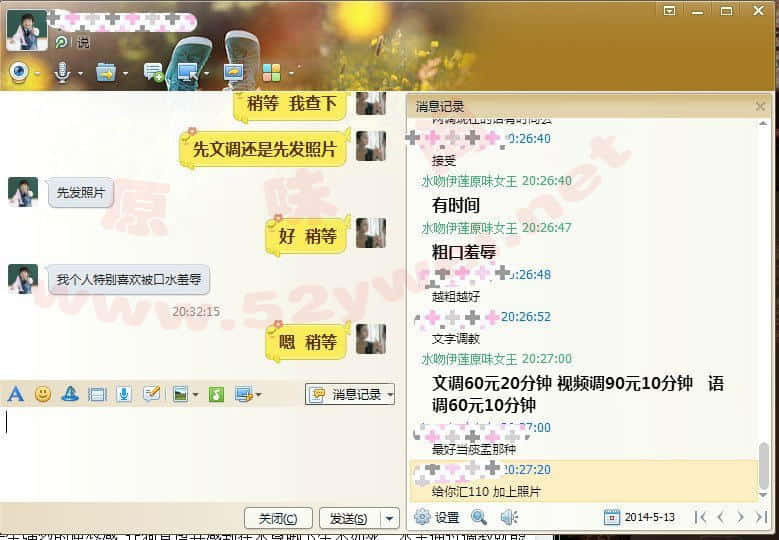Image resolution: width=779 pixels, height=540 pixels.
Task: Click the send file folder icon
Action: pos(105,72)
